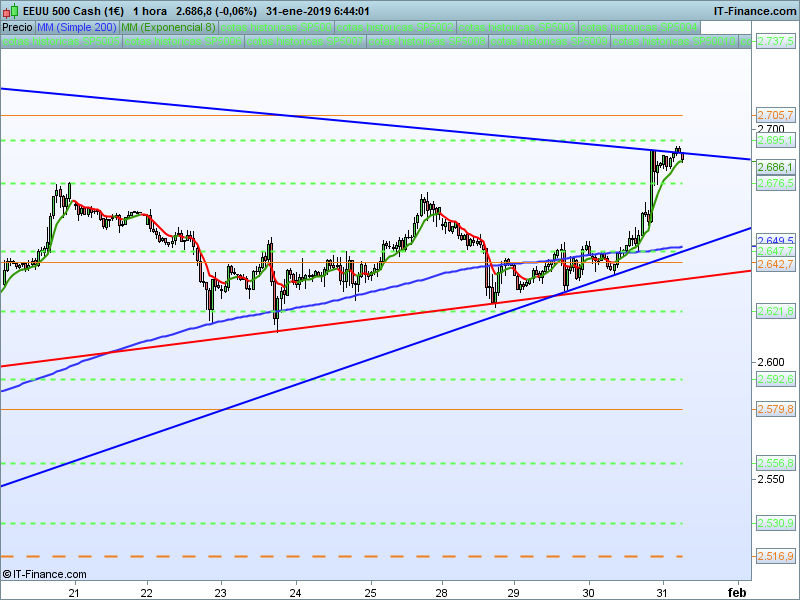Click the IT-Finance.com title link
Screen dimensions: 800x600
pos(755,11)
